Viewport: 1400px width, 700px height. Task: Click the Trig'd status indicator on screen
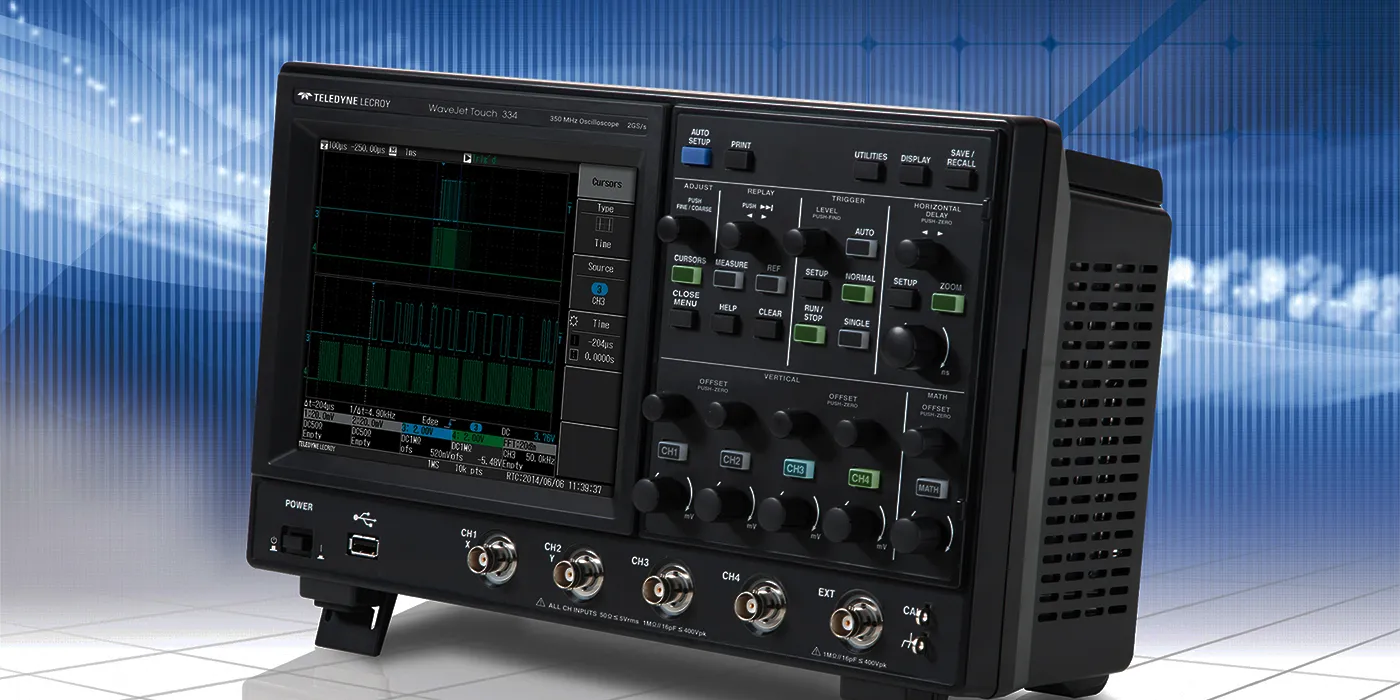pos(480,158)
